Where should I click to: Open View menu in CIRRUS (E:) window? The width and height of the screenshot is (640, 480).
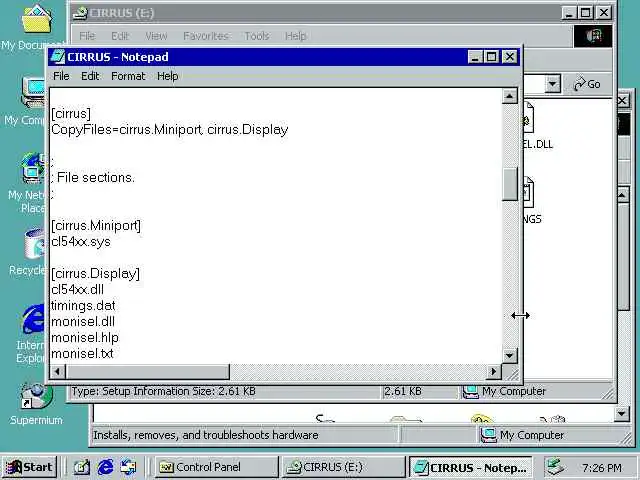point(156,36)
